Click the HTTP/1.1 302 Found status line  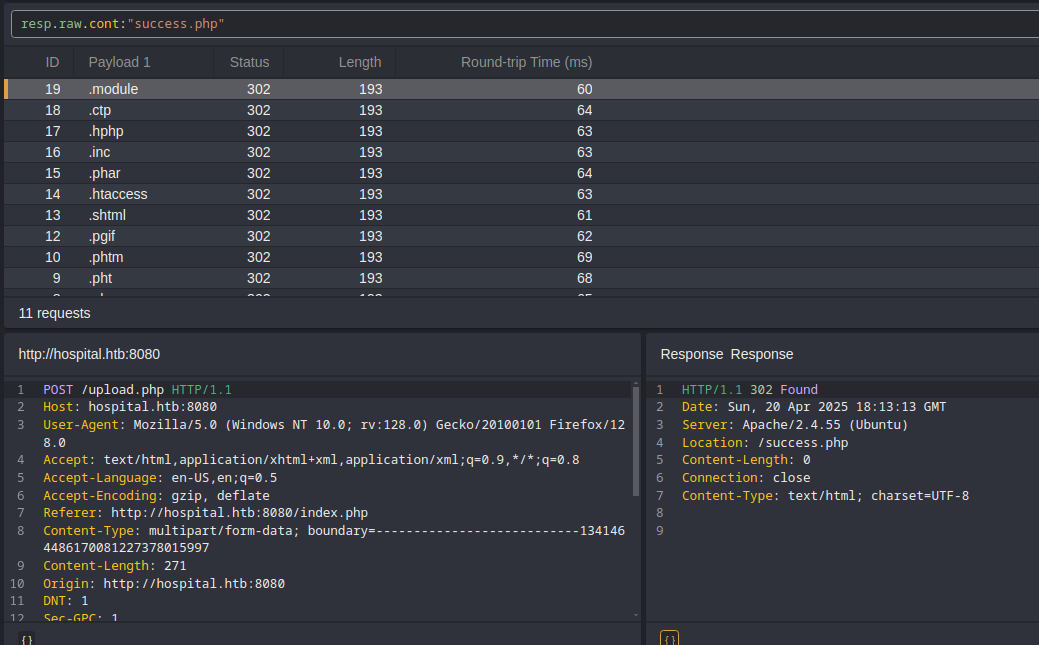click(750, 390)
